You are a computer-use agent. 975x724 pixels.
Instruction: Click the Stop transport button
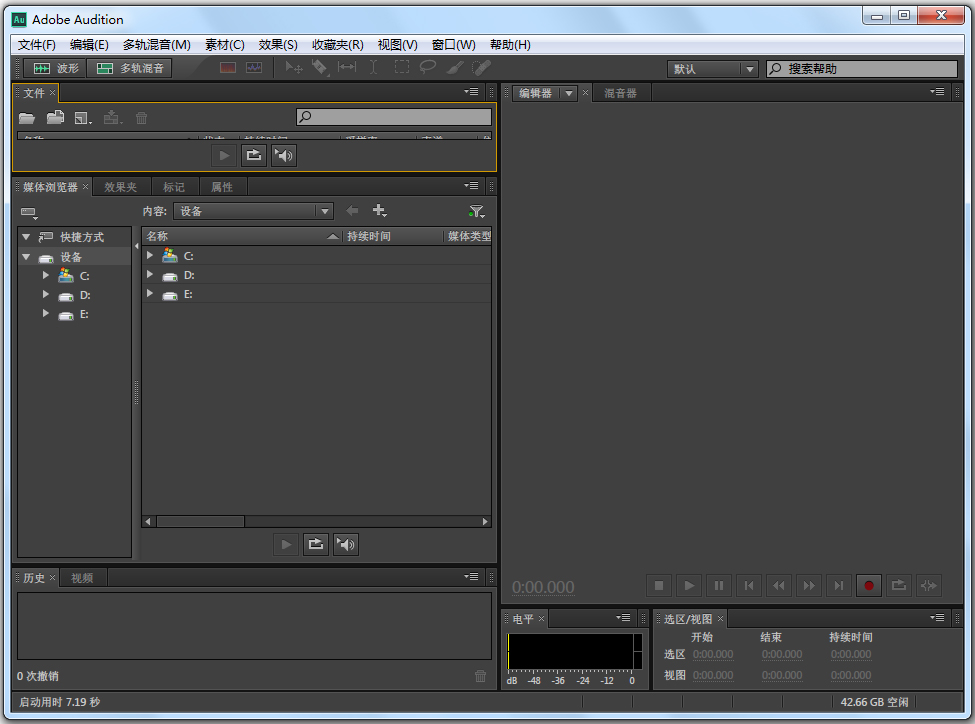click(x=659, y=585)
